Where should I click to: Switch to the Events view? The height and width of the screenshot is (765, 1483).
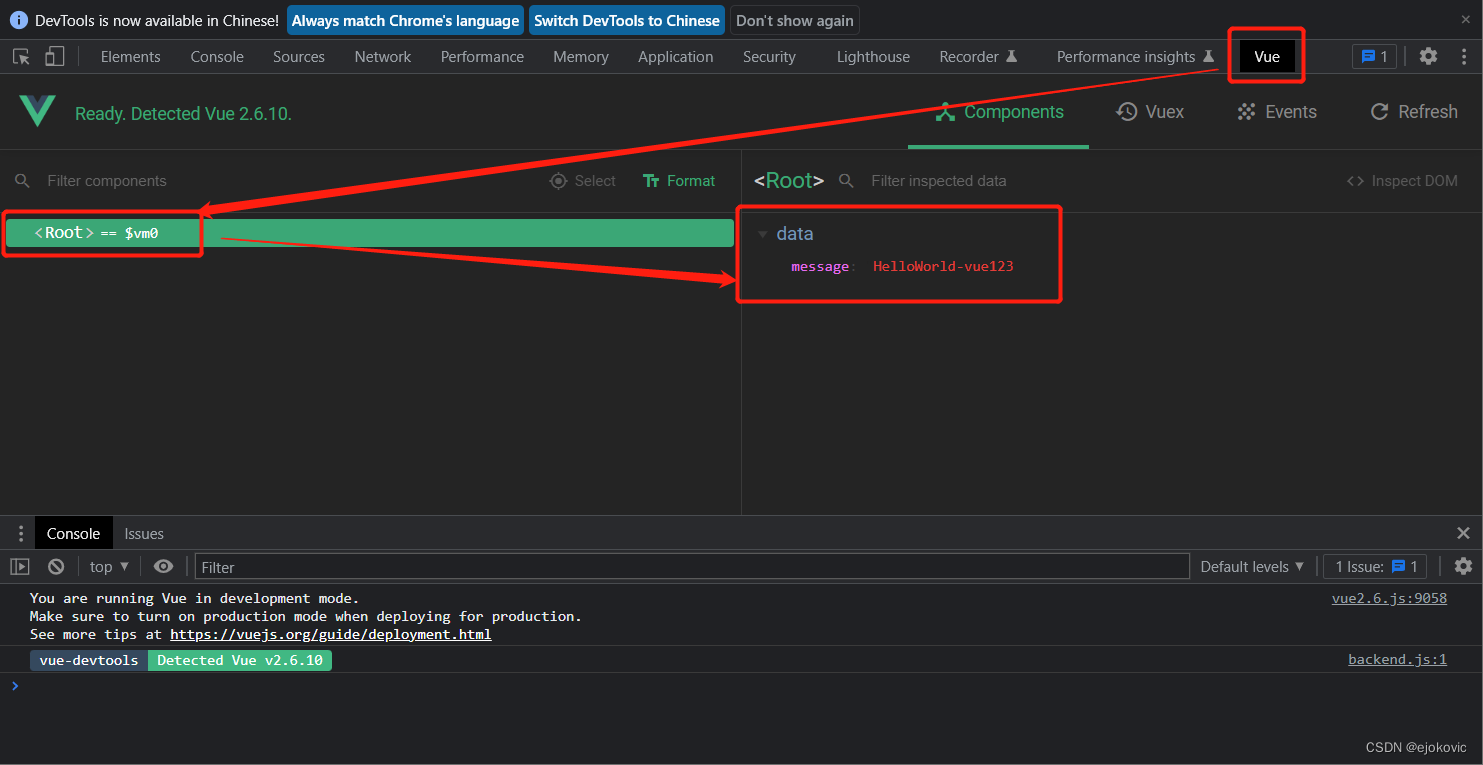pos(1277,112)
